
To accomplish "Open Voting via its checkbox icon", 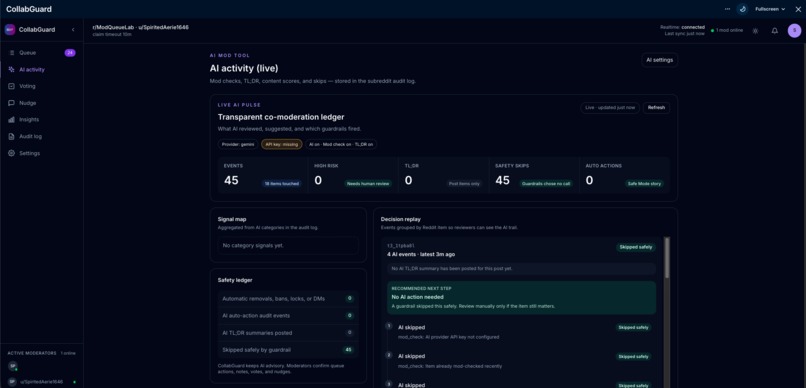I will [12, 86].
